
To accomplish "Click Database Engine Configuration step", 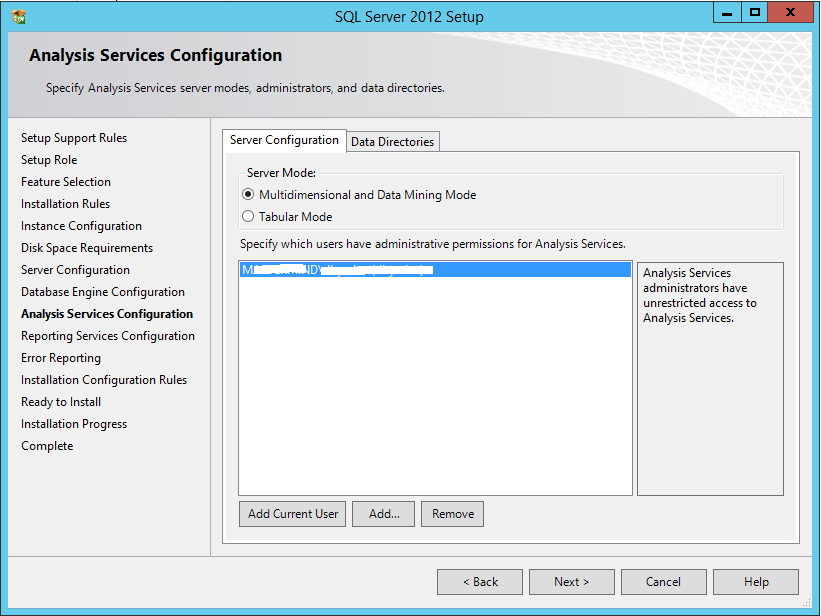I will tap(103, 292).
